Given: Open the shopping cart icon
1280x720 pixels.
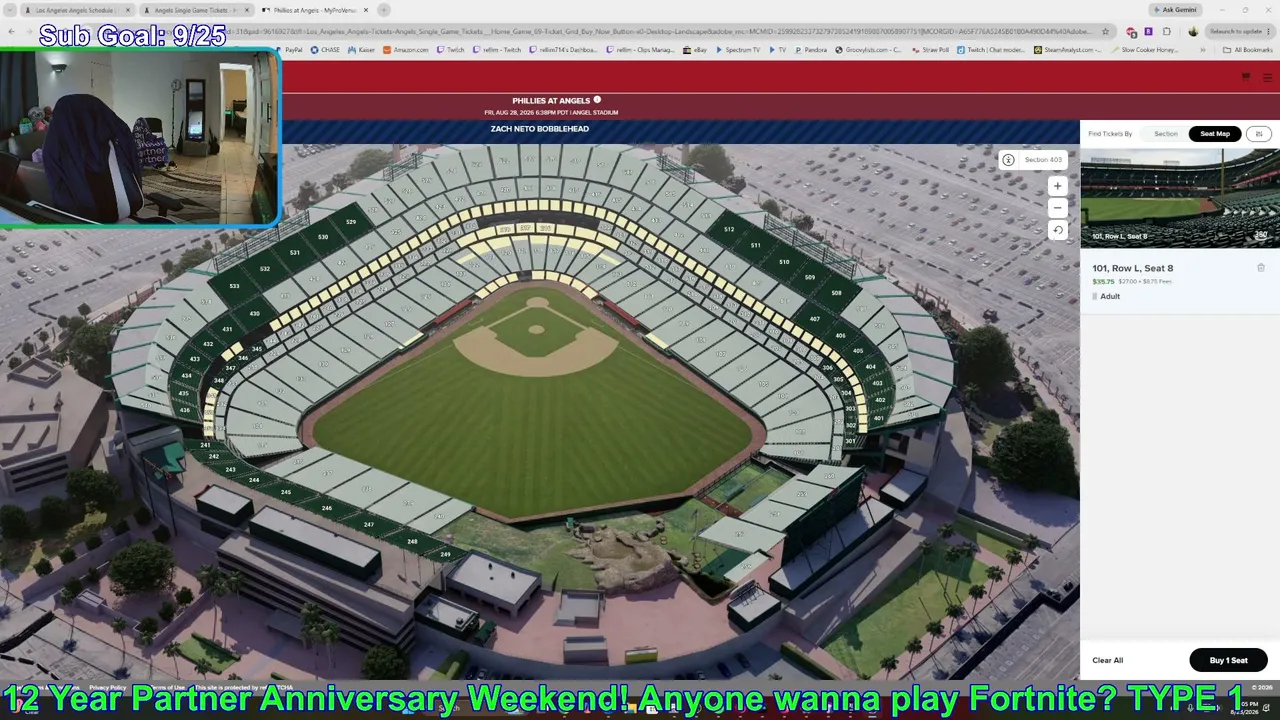Looking at the screenshot, I should click(1245, 77).
